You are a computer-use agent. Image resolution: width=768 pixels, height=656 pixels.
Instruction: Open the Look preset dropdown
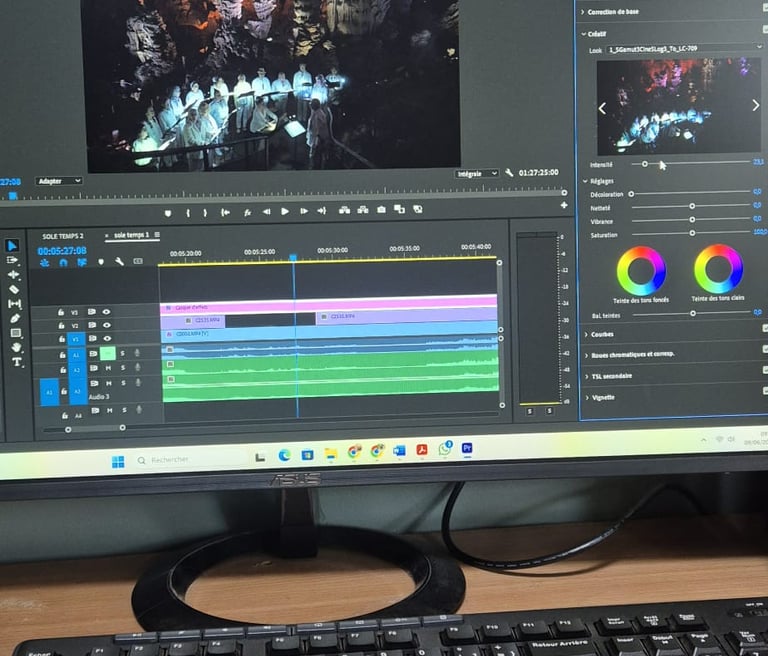pyautogui.click(x=684, y=48)
